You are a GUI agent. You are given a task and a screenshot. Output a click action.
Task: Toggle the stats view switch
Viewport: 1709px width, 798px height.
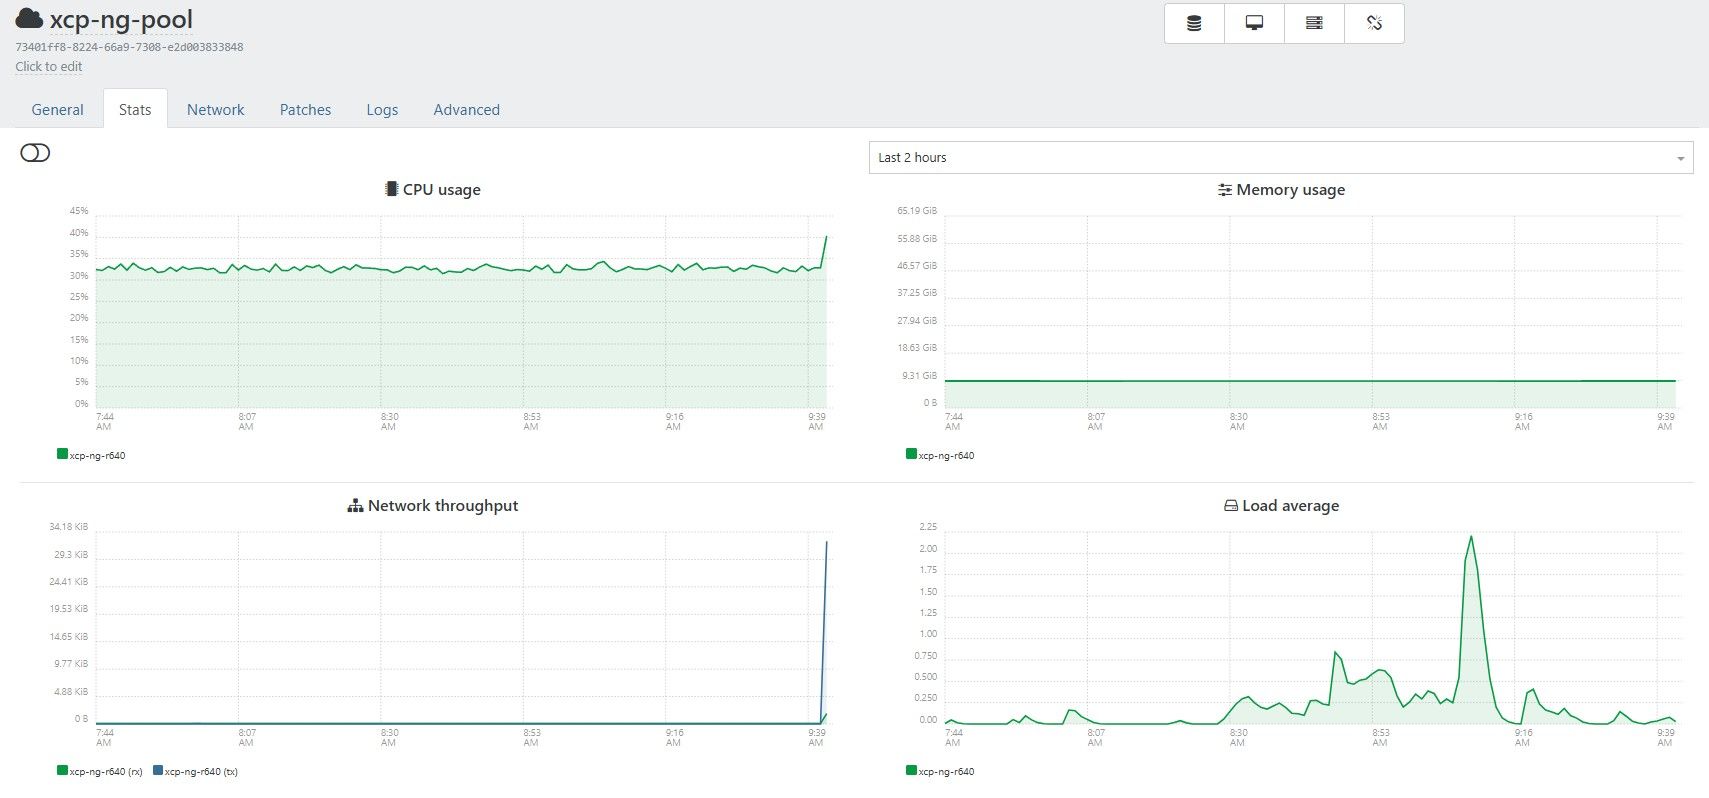point(35,153)
